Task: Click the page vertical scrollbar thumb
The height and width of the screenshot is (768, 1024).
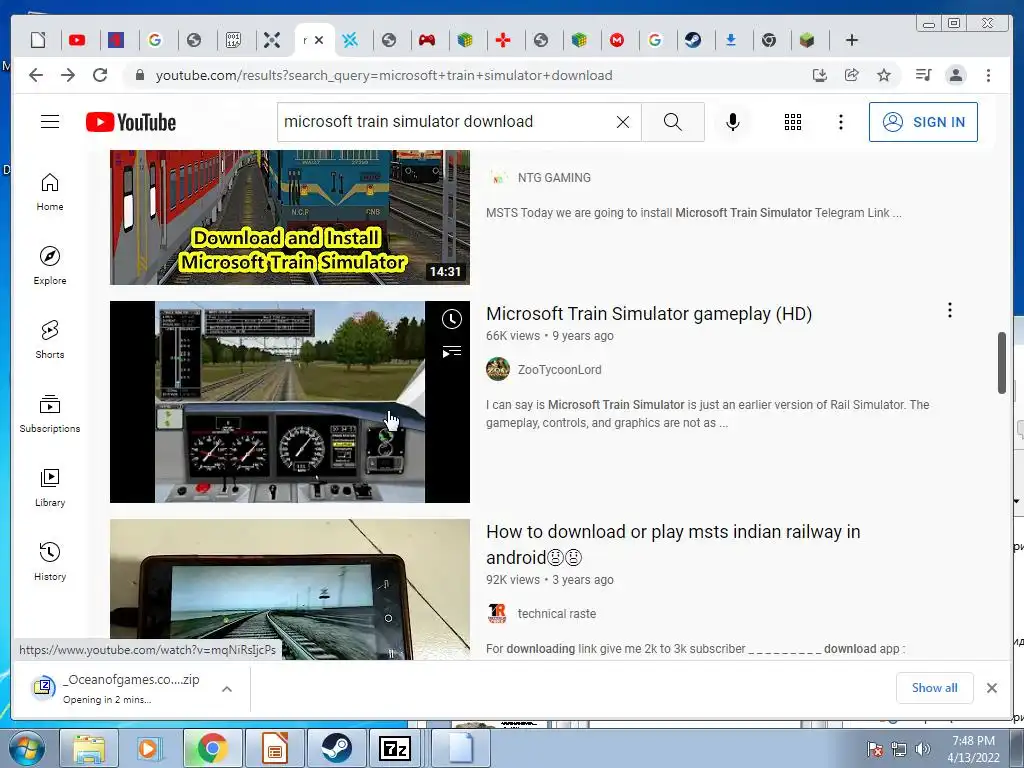Action: click(x=1002, y=363)
